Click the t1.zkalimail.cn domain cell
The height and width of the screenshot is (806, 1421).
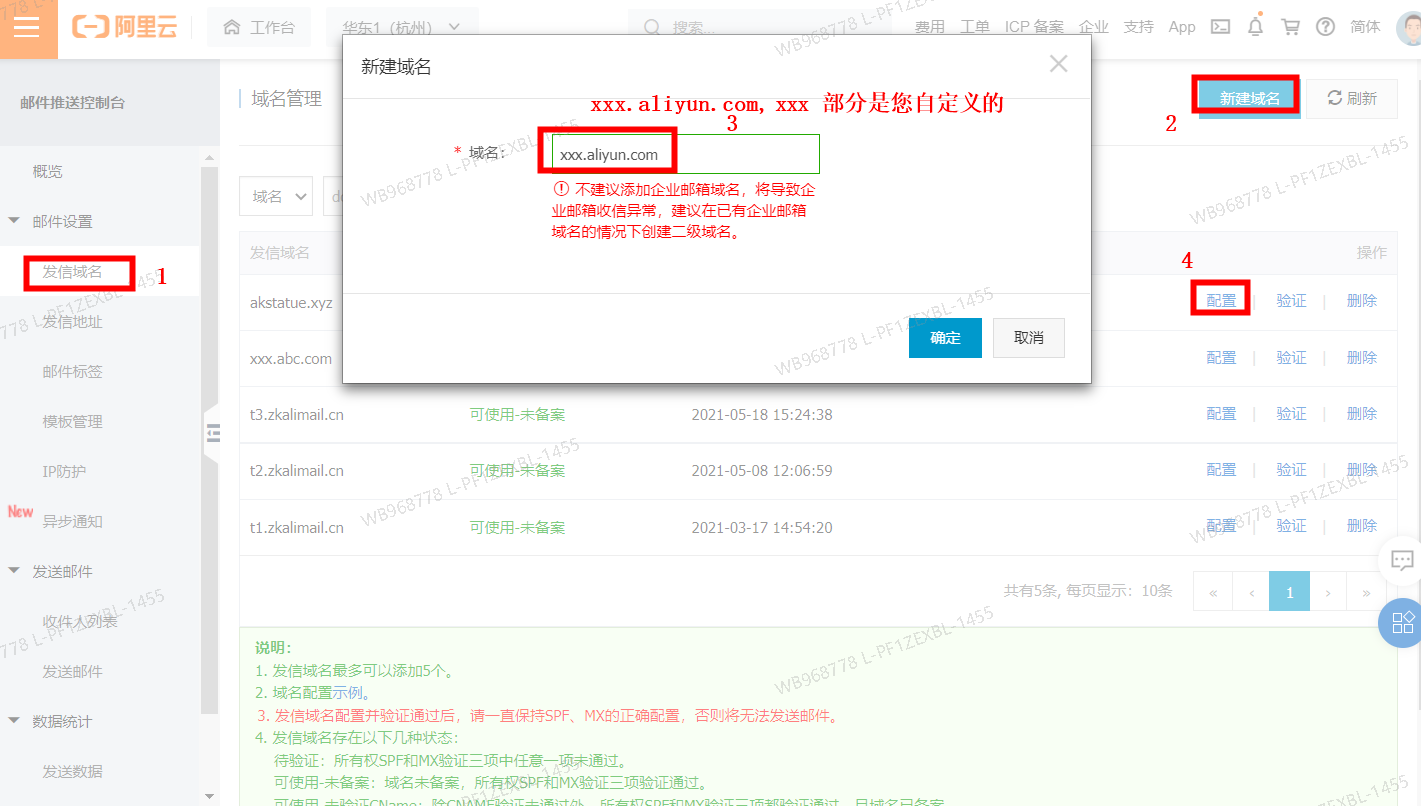pos(297,527)
